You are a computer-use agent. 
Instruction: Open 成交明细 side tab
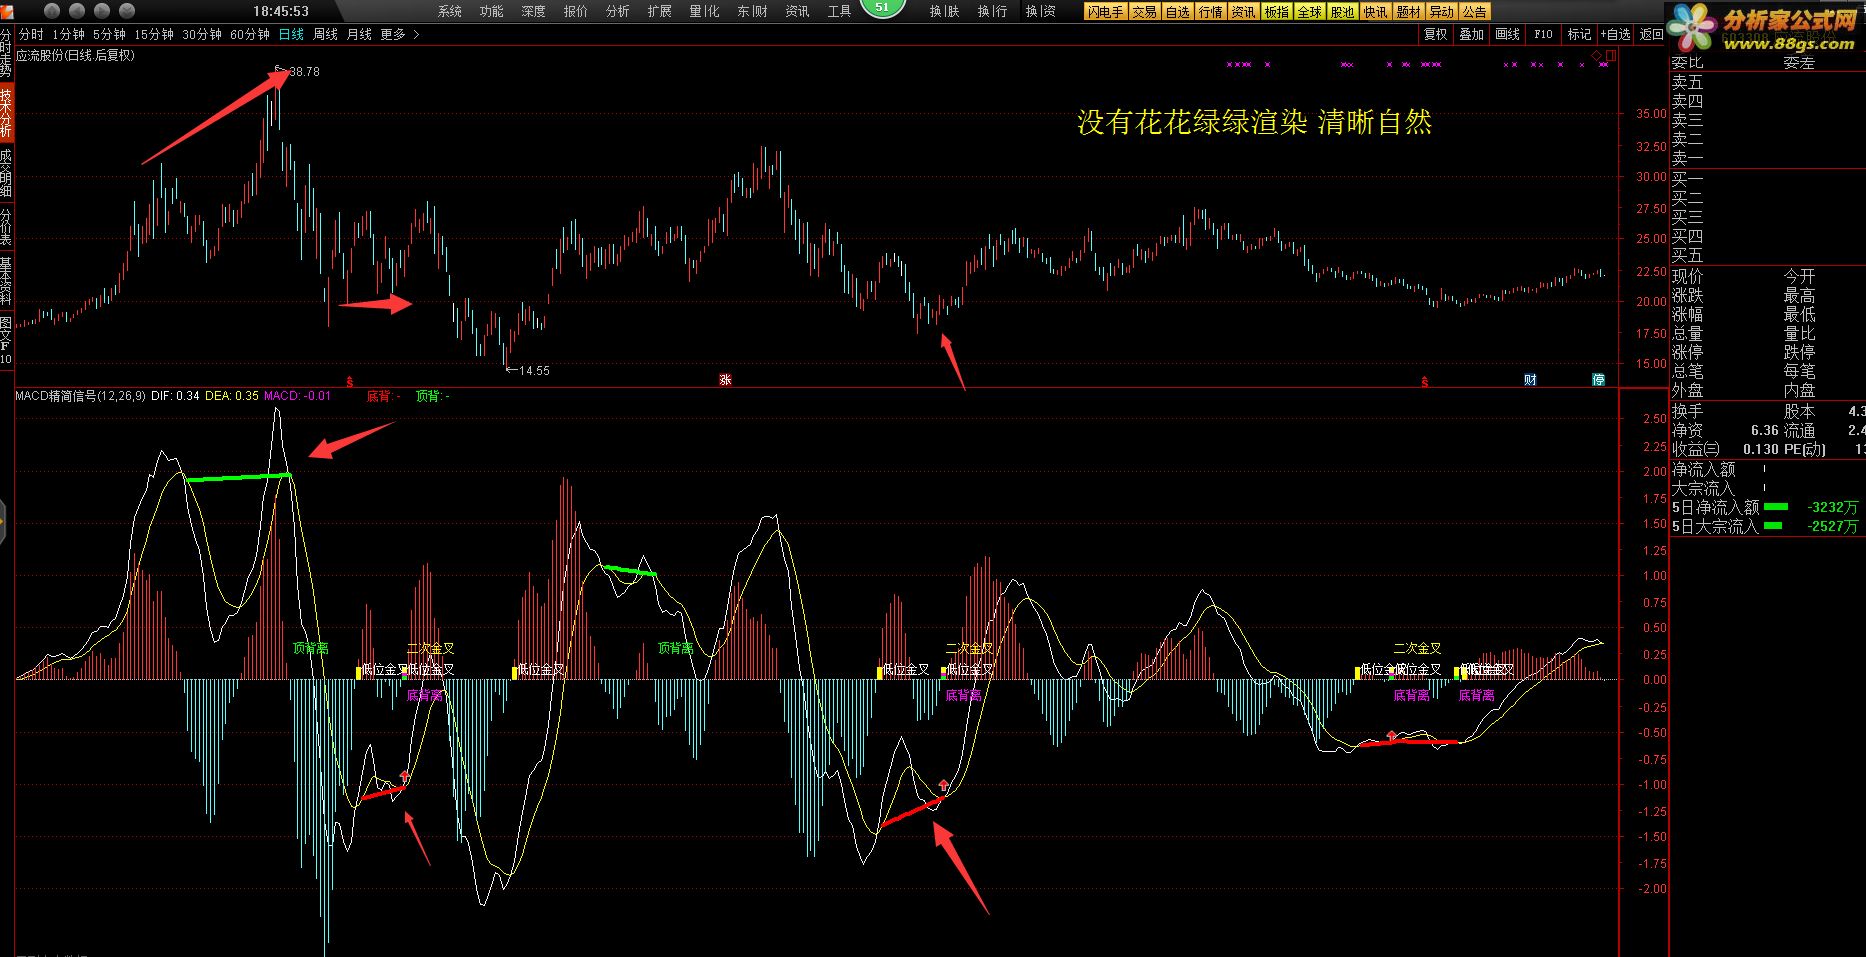point(6,172)
